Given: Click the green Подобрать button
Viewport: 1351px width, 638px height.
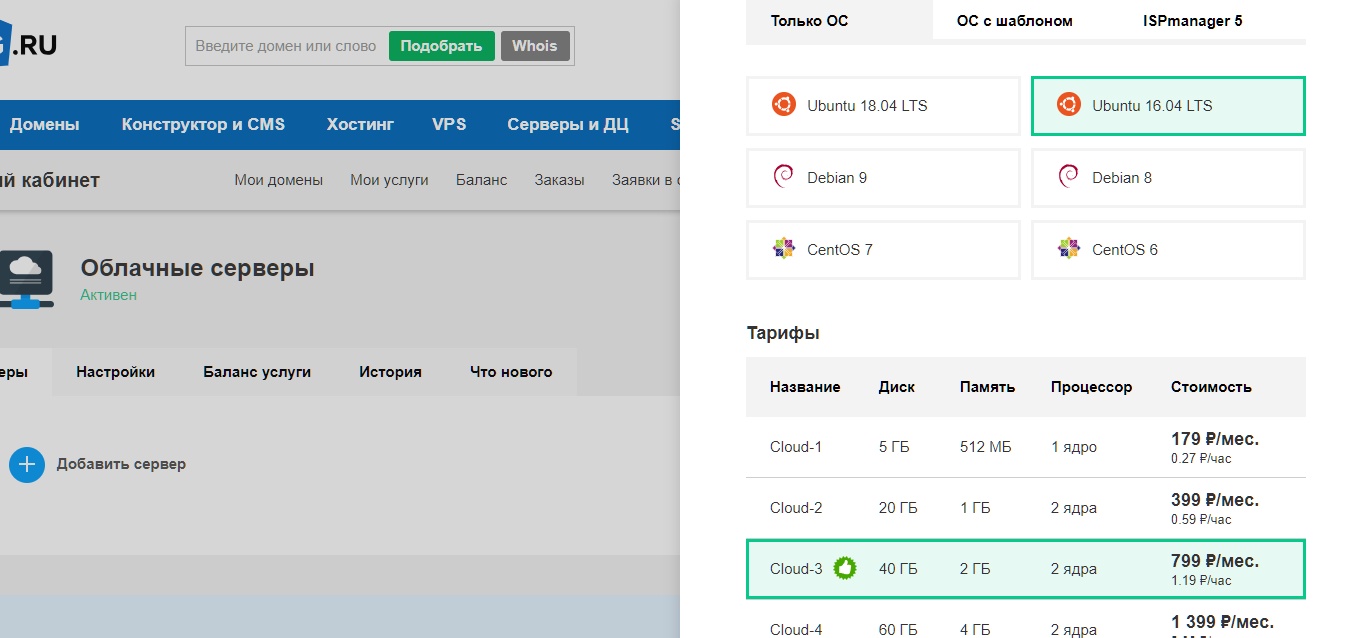Looking at the screenshot, I should click(441, 46).
